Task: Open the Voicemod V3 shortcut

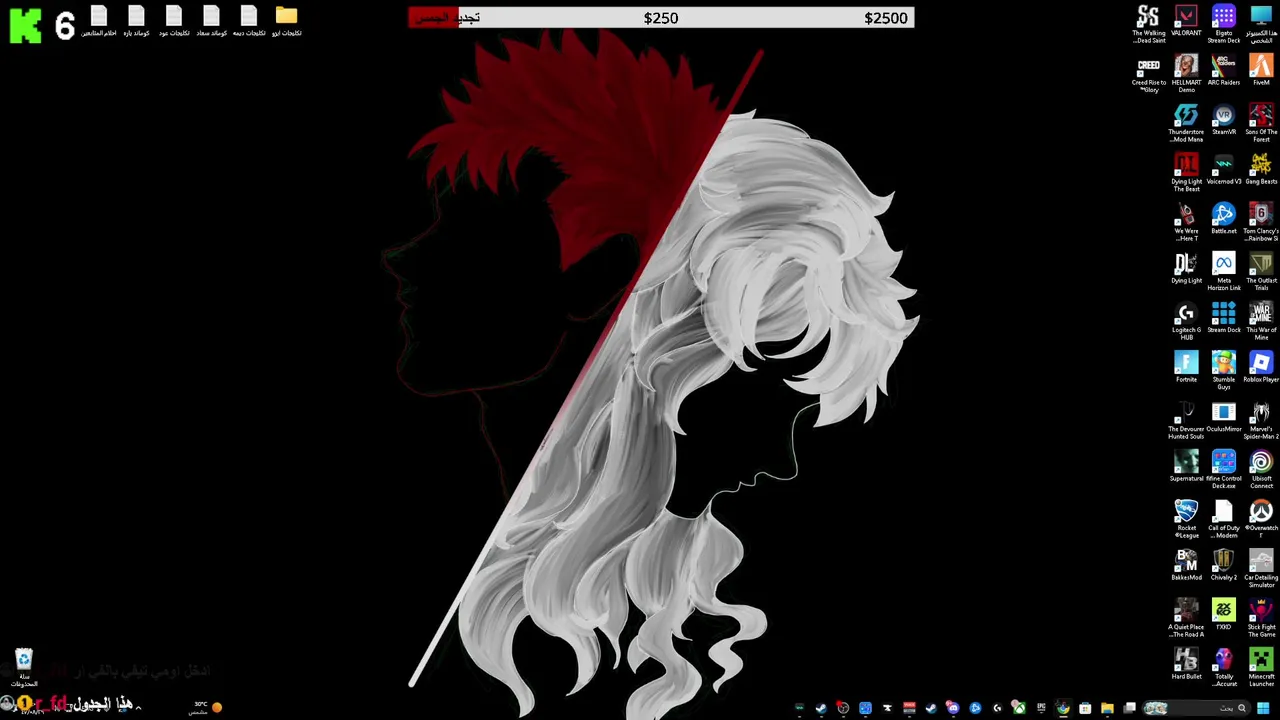Action: click(x=1224, y=169)
